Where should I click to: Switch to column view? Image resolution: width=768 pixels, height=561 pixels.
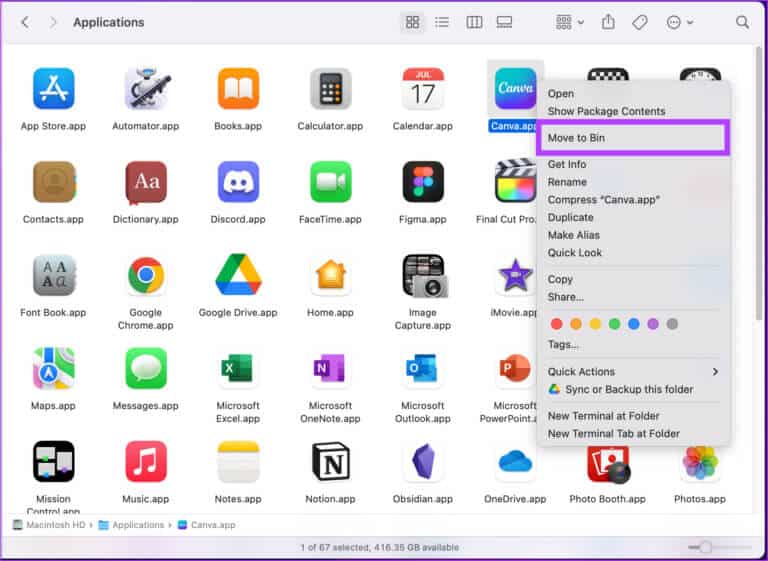(x=474, y=22)
